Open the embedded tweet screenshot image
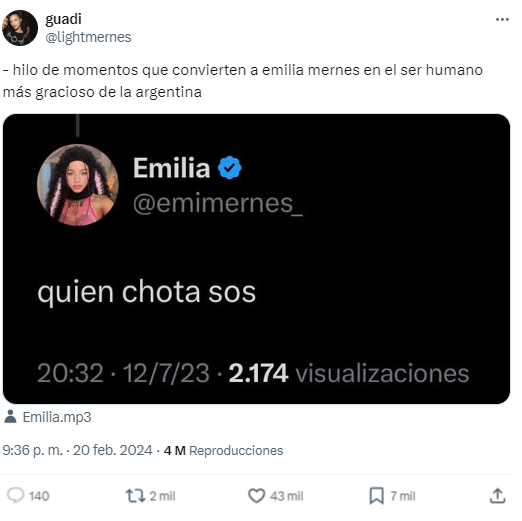 pos(256,259)
